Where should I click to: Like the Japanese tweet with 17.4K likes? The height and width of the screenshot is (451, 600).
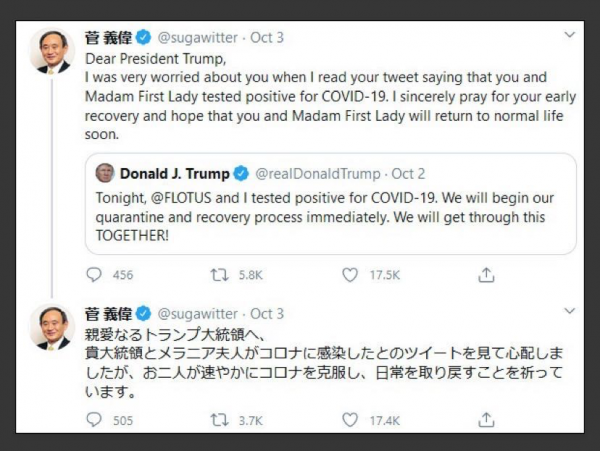(350, 420)
